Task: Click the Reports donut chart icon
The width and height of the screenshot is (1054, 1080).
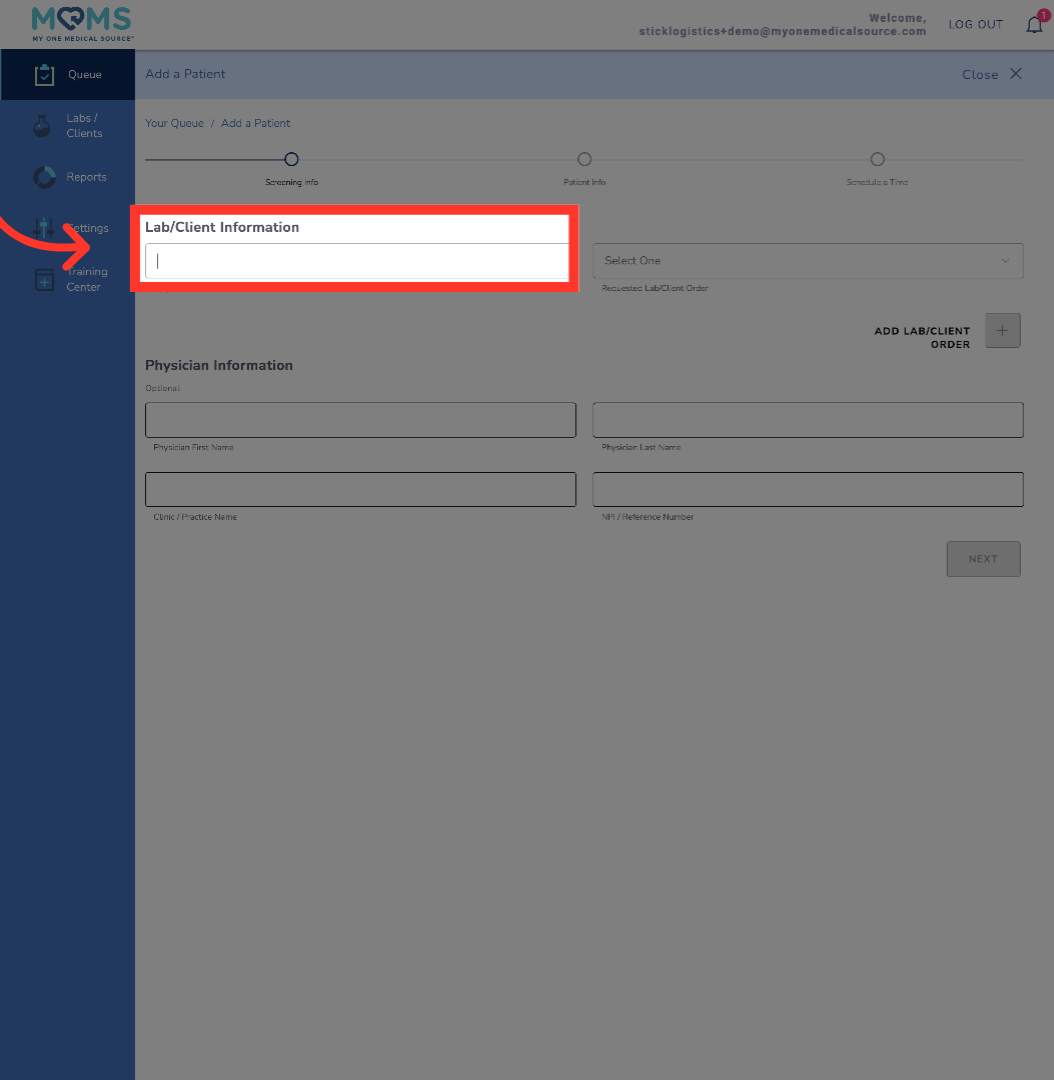Action: (x=44, y=177)
